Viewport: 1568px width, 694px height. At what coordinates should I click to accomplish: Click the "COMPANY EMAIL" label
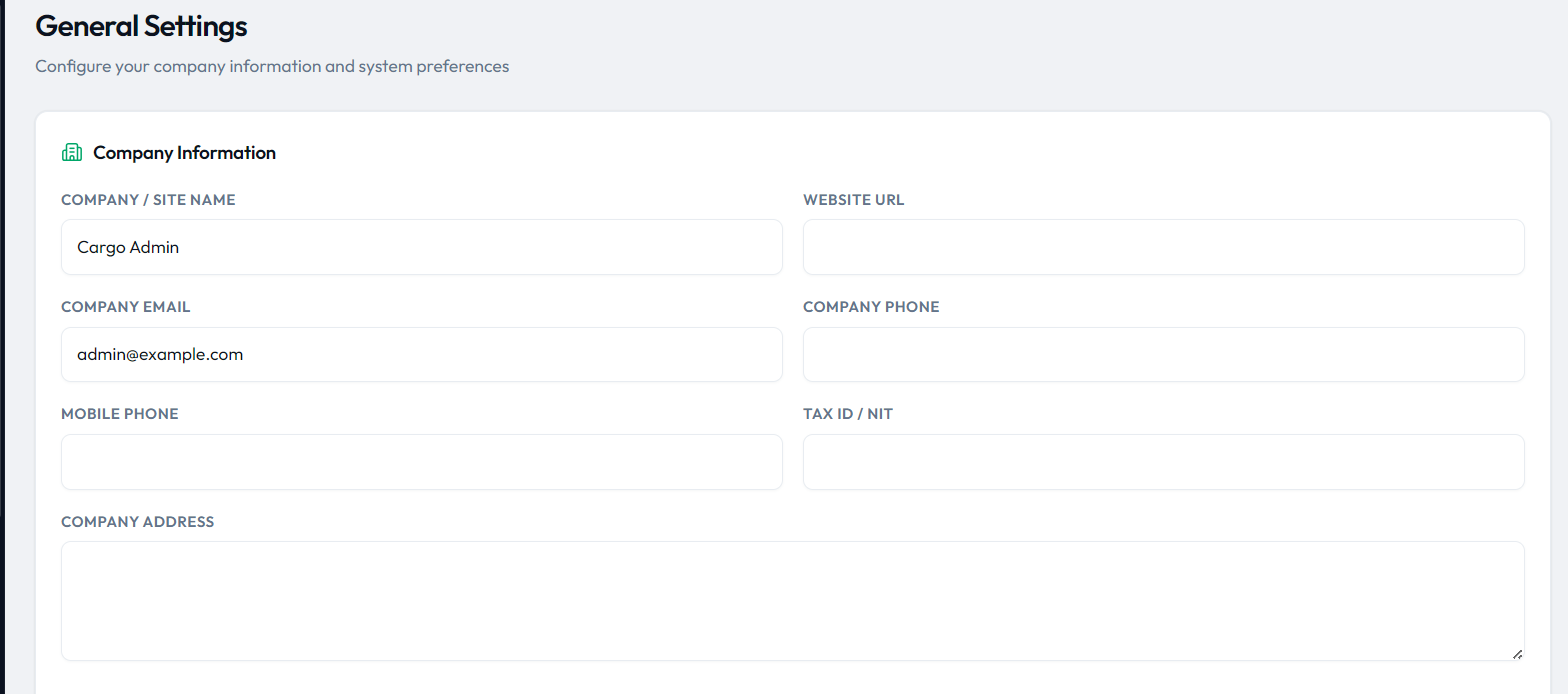pyautogui.click(x=125, y=307)
